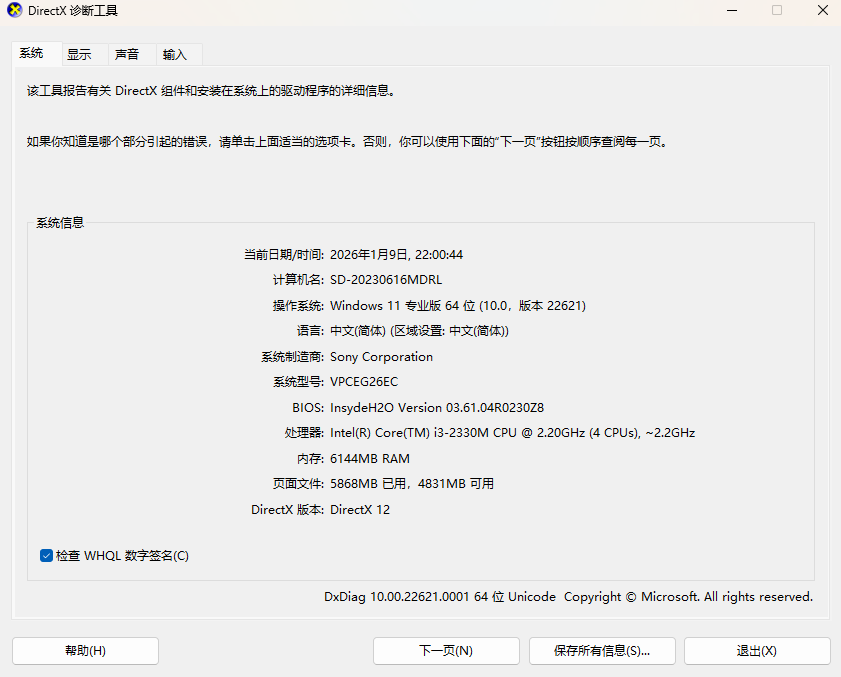The image size is (841, 677).
Task: Click the DirectX 版本 label
Action: 287,510
